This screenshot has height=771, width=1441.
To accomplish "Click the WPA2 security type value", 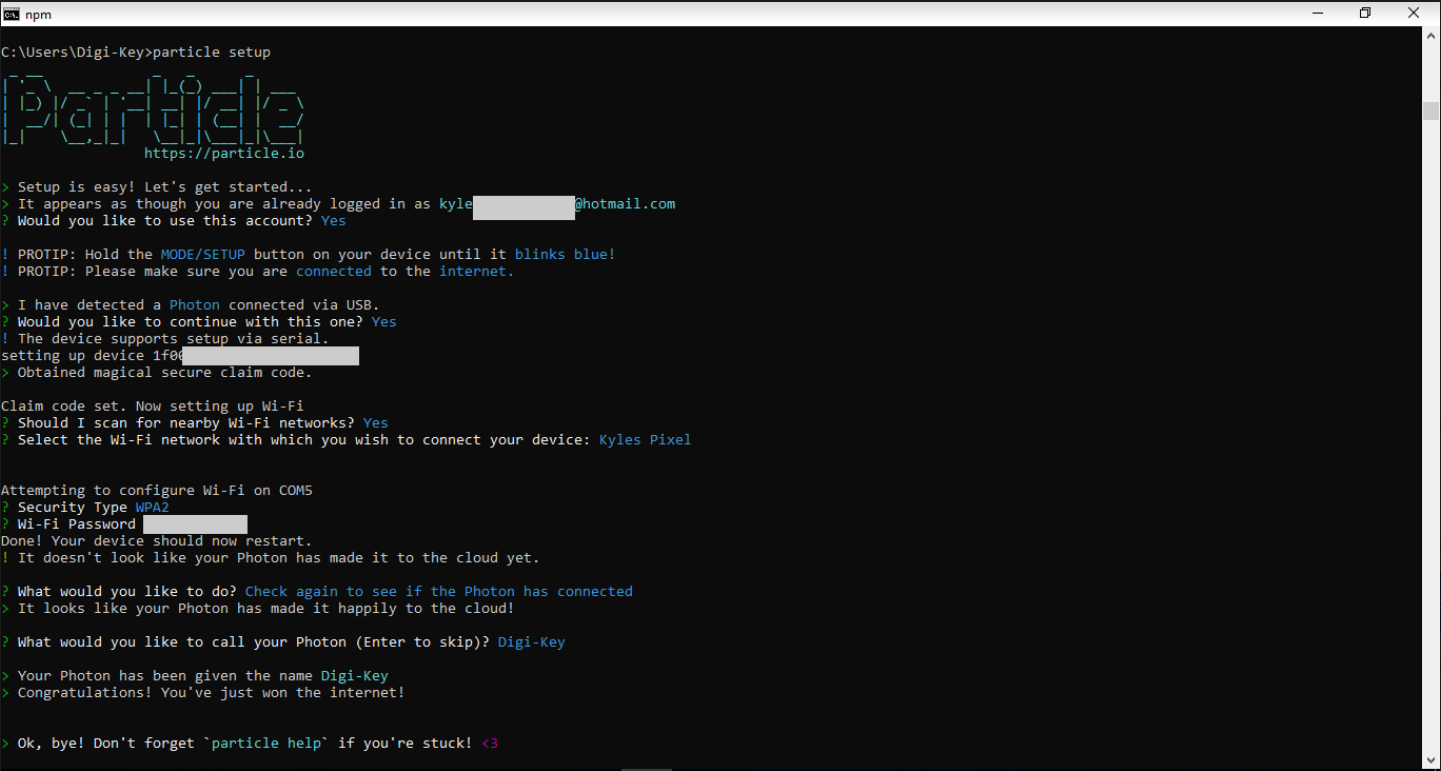I will (x=152, y=507).
